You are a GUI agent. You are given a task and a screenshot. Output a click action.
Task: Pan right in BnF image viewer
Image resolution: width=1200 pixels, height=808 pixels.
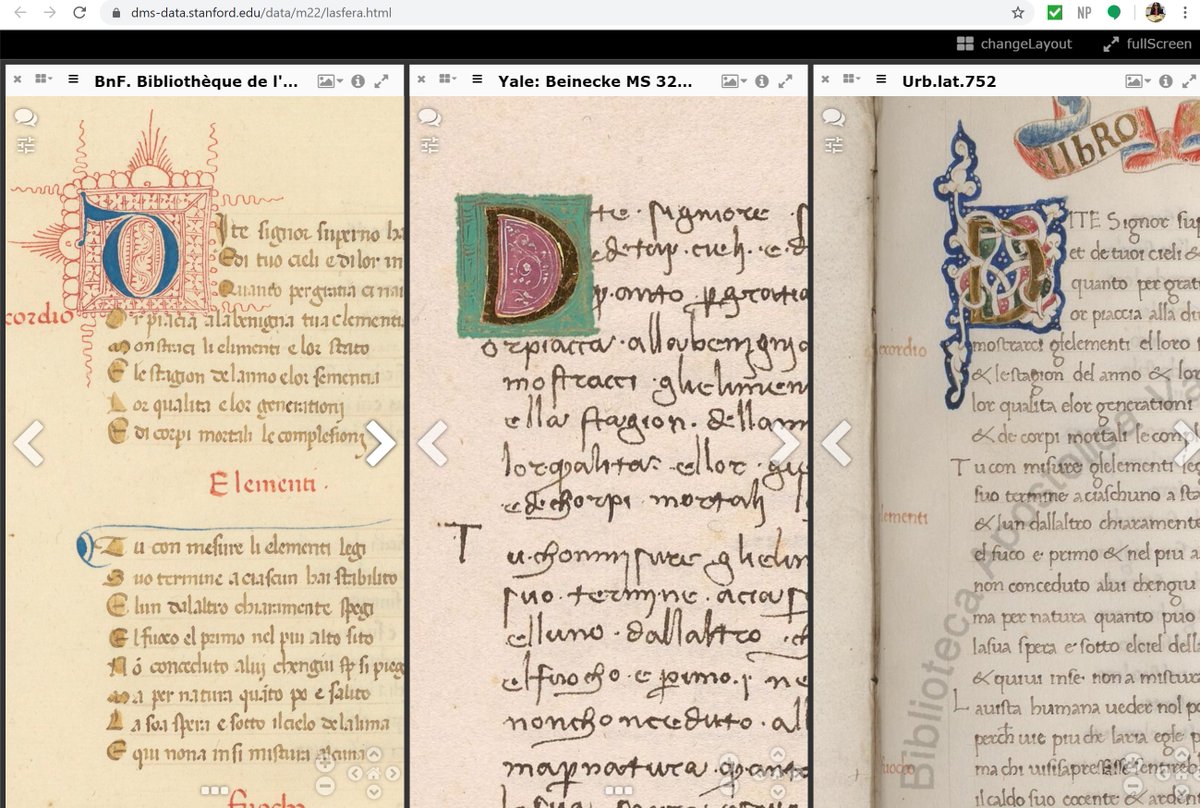coord(392,774)
